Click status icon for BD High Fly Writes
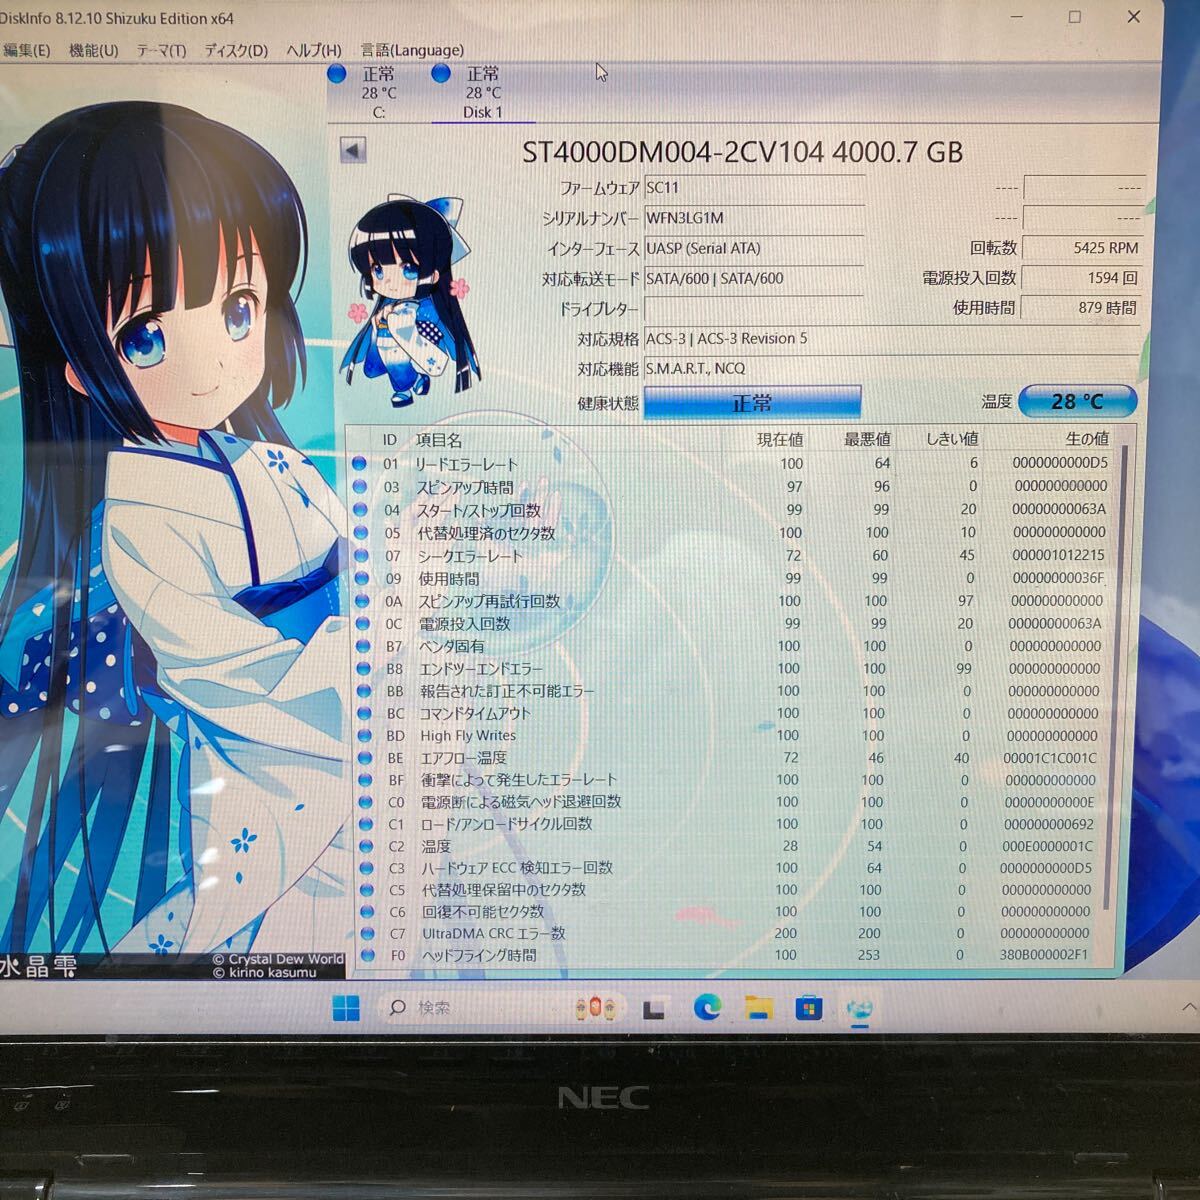The height and width of the screenshot is (1200, 1200). 365,735
